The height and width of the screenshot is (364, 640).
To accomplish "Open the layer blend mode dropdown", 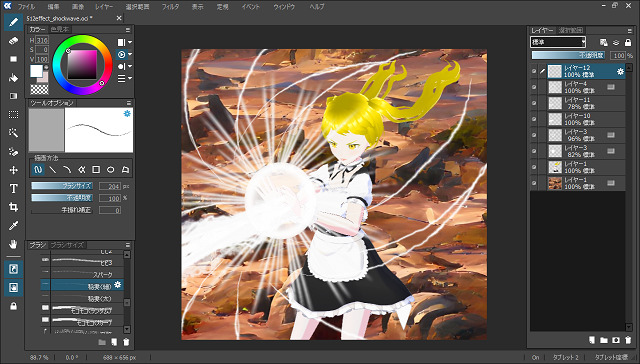I will tap(558, 42).
